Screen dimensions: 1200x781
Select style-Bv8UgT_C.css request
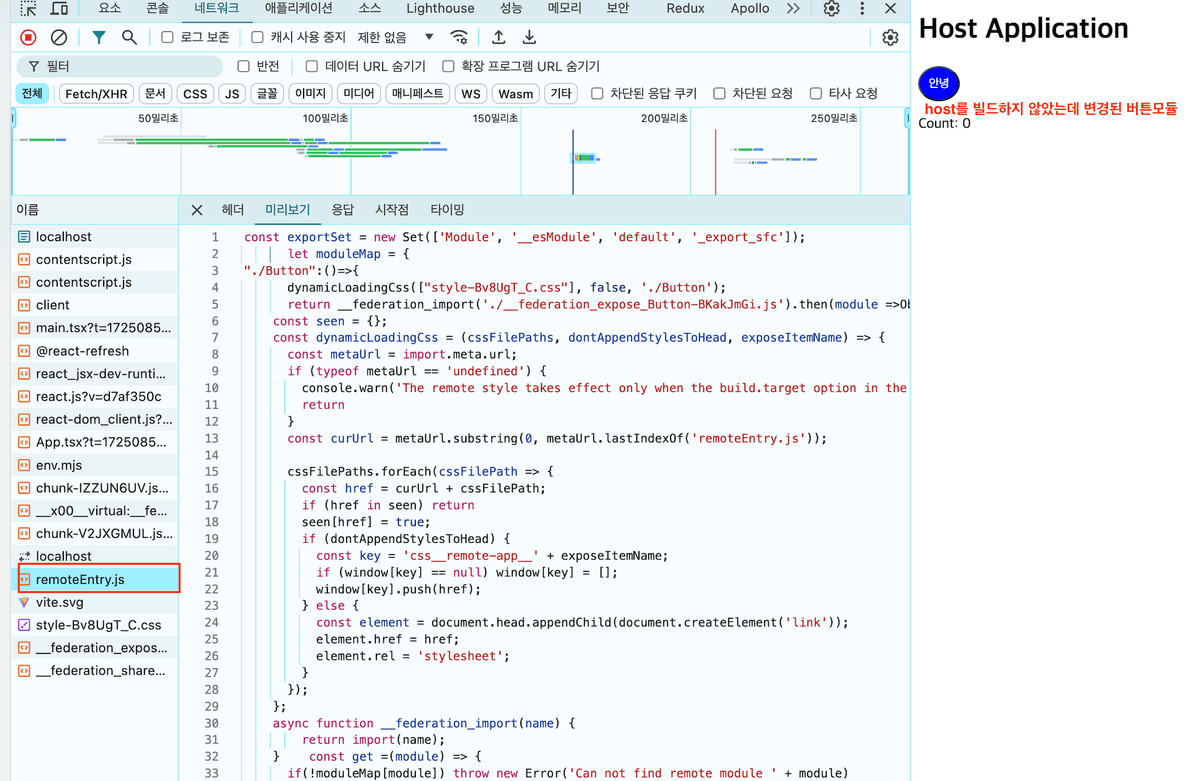point(98,625)
